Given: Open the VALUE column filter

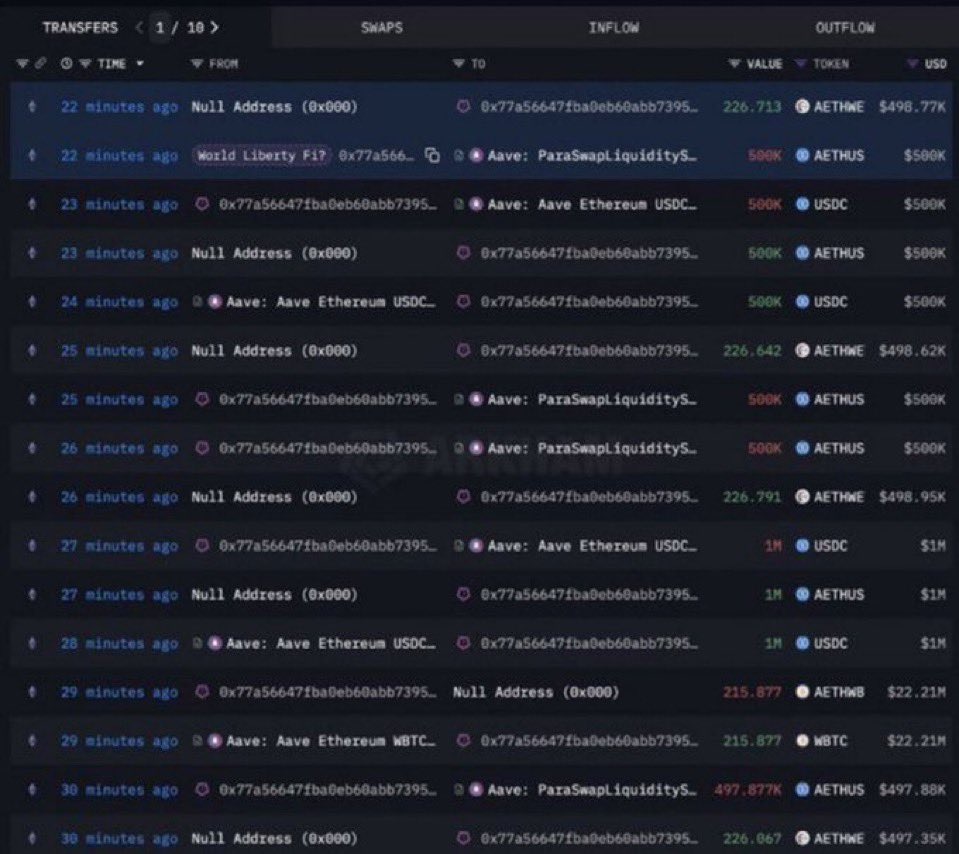Looking at the screenshot, I should 734,63.
